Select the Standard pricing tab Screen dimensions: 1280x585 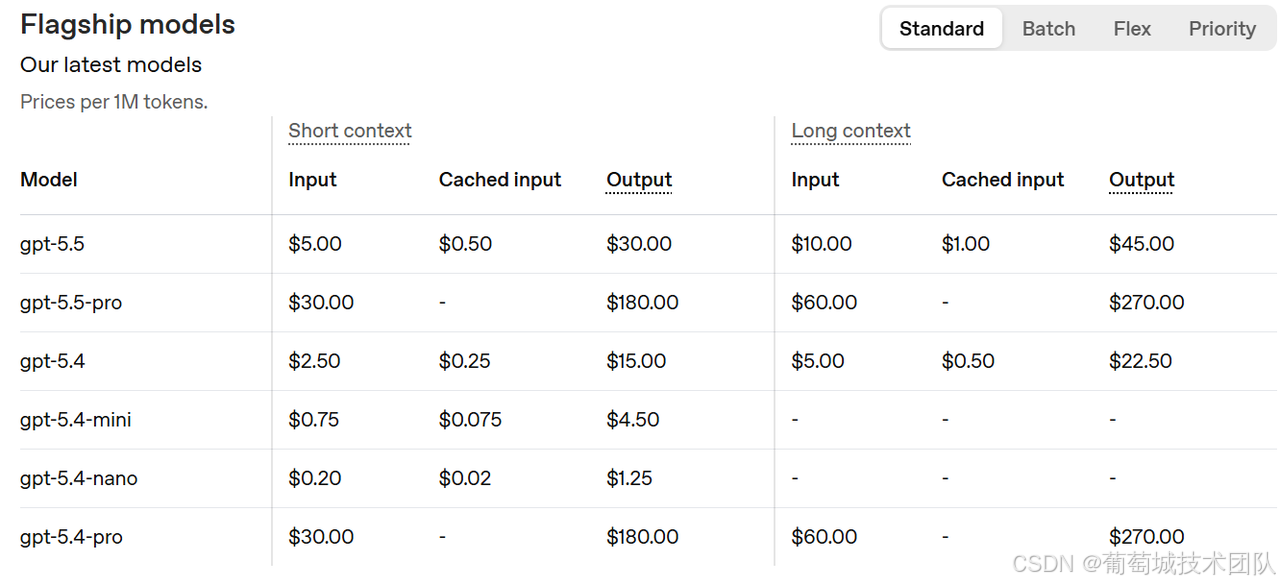(942, 29)
